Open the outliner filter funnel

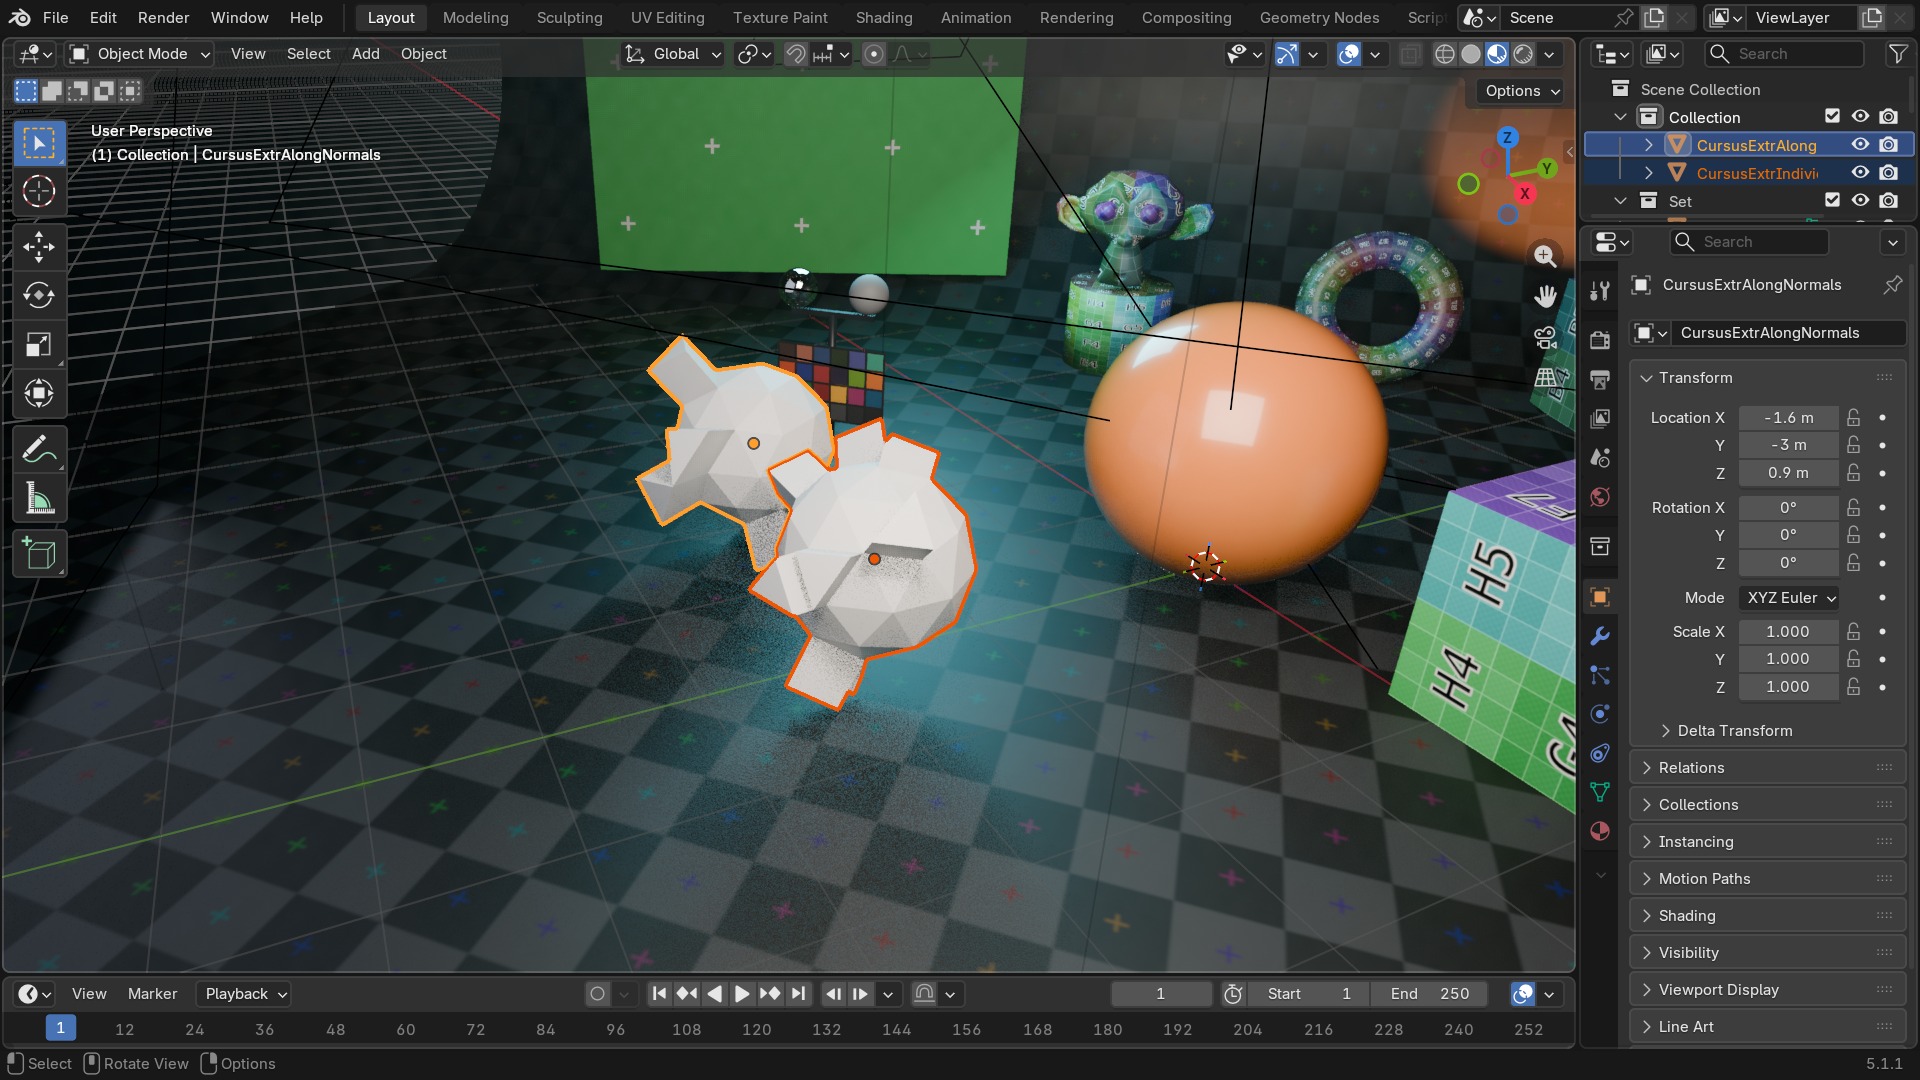(1897, 54)
